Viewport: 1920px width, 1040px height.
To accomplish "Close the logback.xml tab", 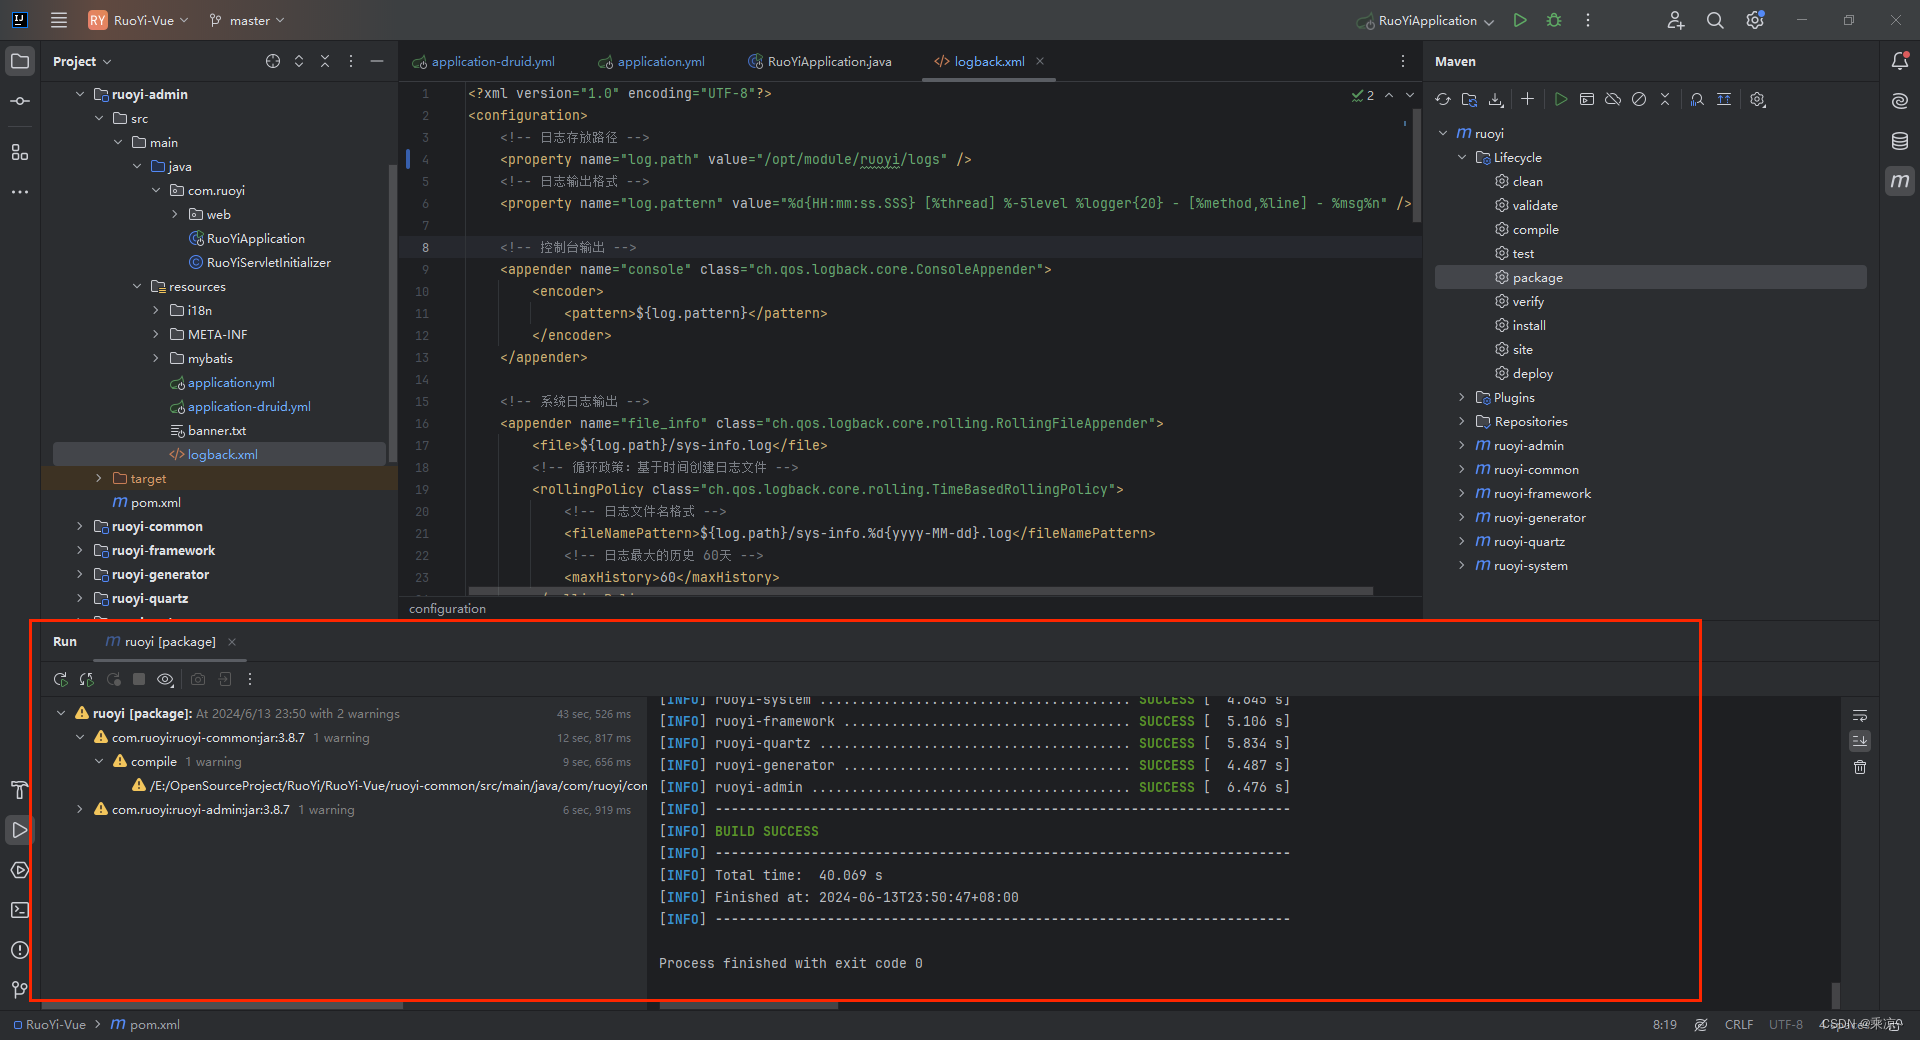I will [1040, 61].
